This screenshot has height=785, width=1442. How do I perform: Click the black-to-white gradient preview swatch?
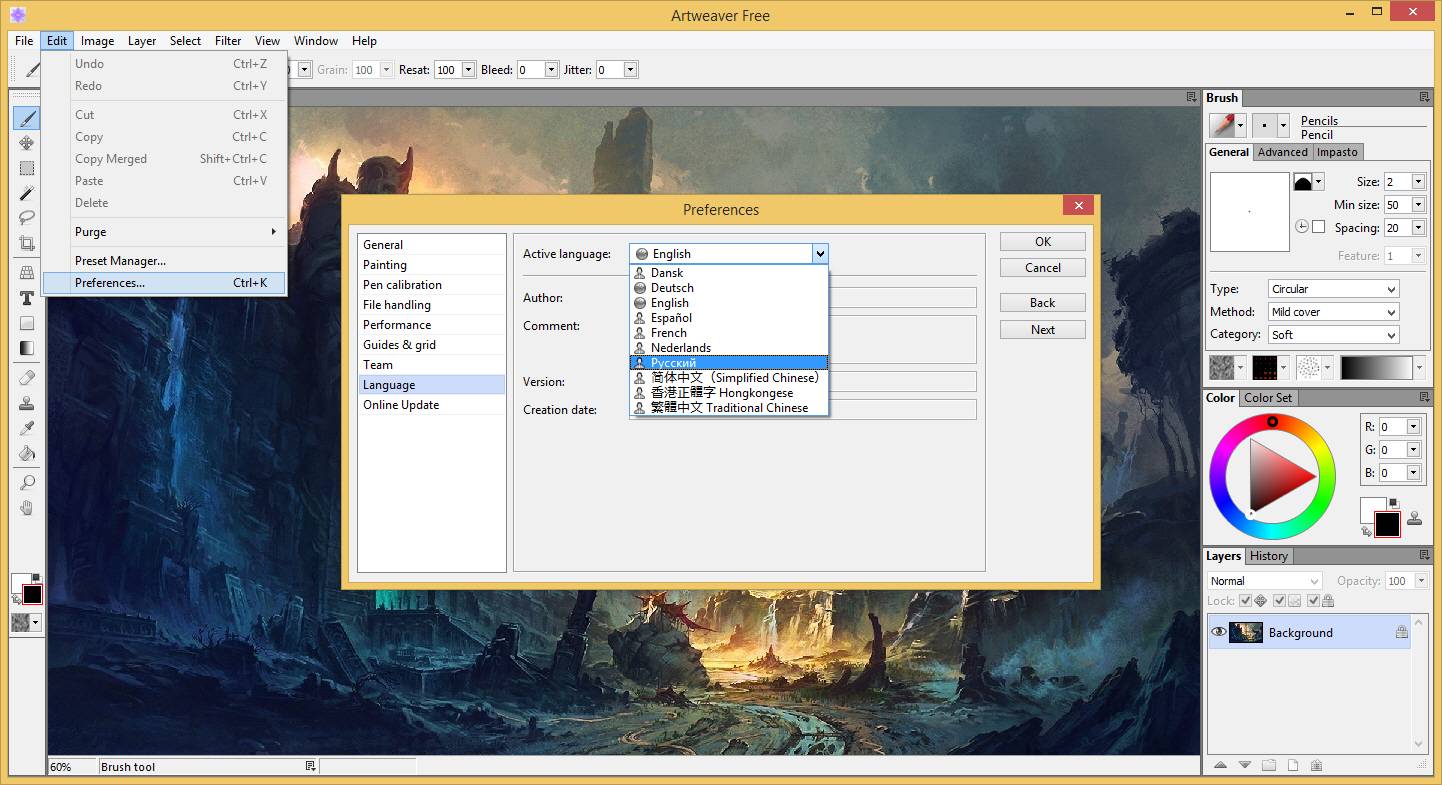click(1377, 367)
